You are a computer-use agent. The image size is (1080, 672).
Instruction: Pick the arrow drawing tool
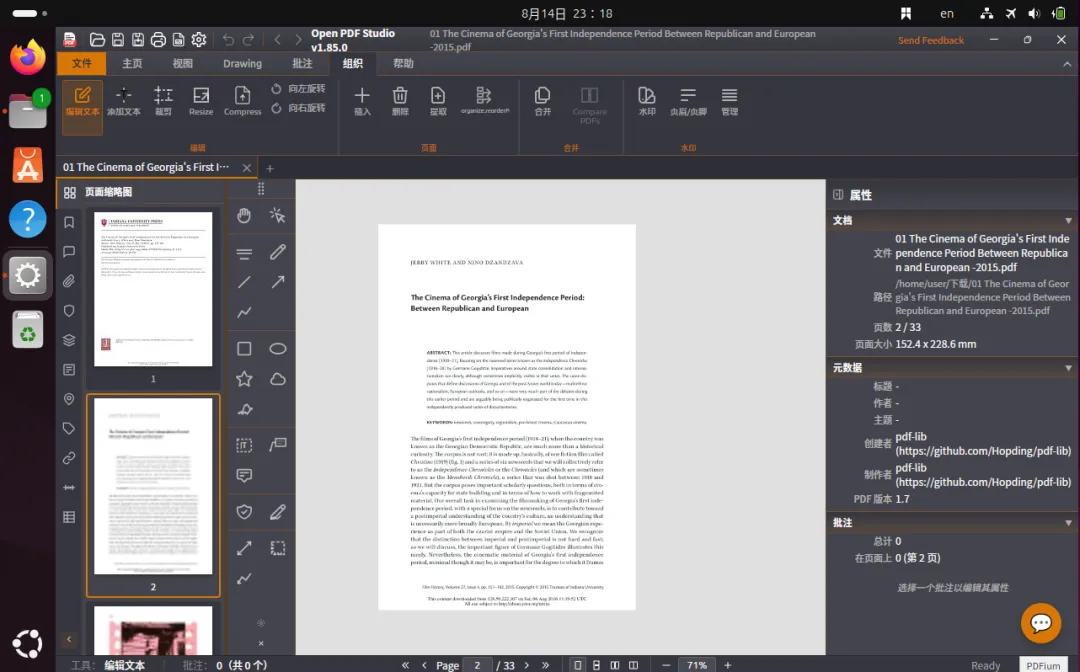(278, 282)
